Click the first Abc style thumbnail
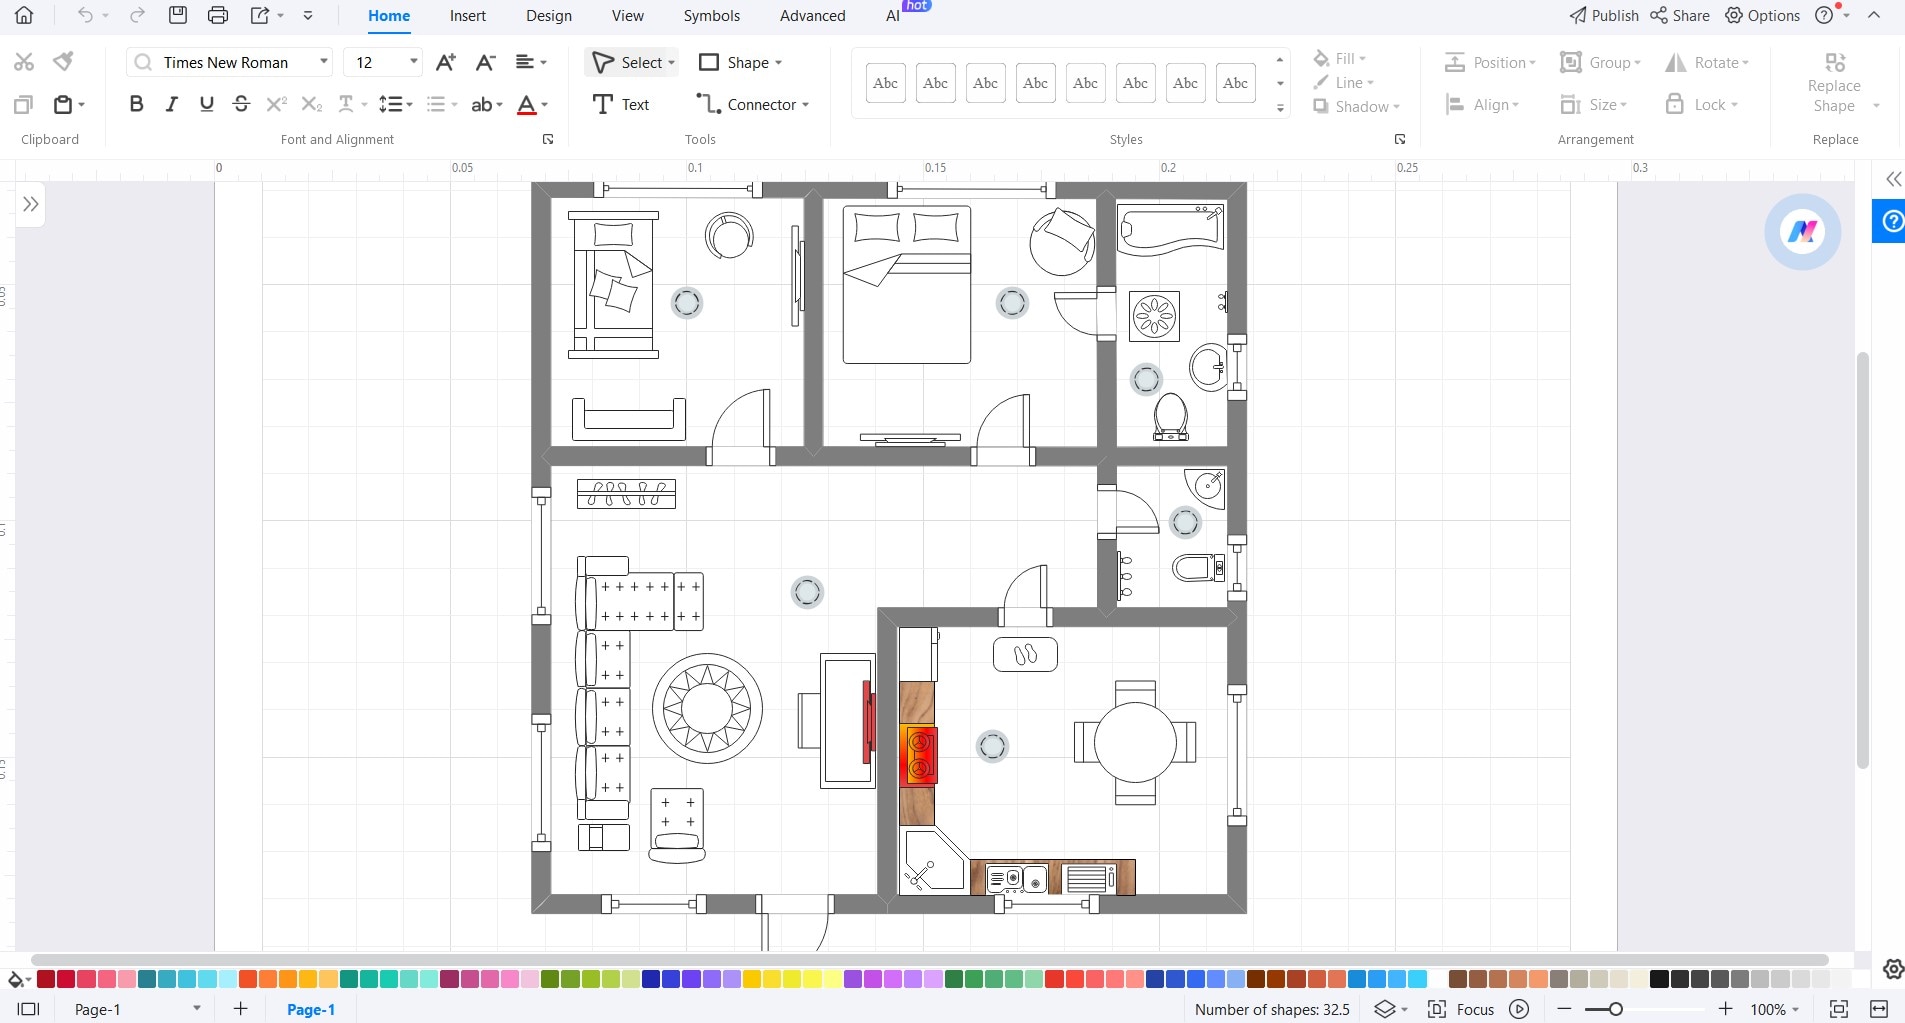 (885, 83)
